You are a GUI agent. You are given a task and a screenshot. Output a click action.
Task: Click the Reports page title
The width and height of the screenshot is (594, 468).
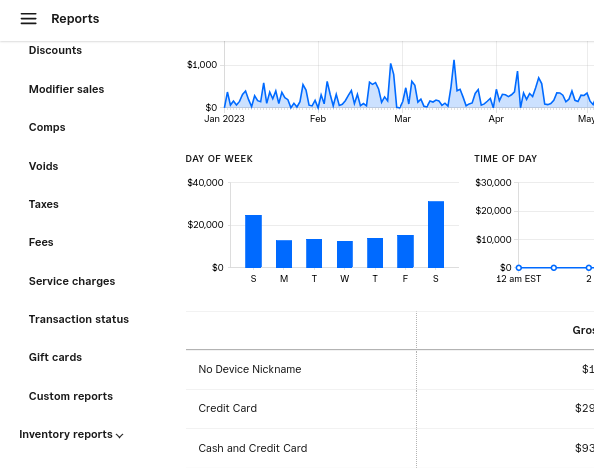tap(75, 19)
